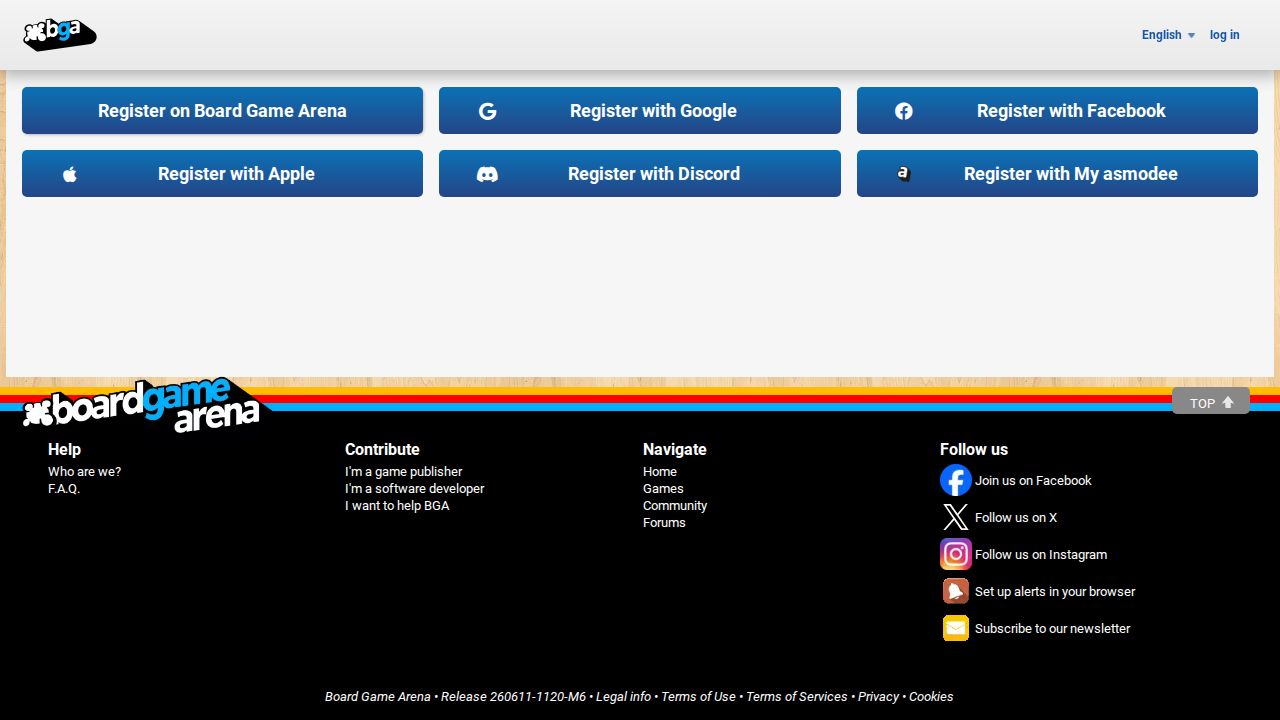Screen dimensions: 1280x720
Task: Click the TOP button to scroll up
Action: (1211, 402)
